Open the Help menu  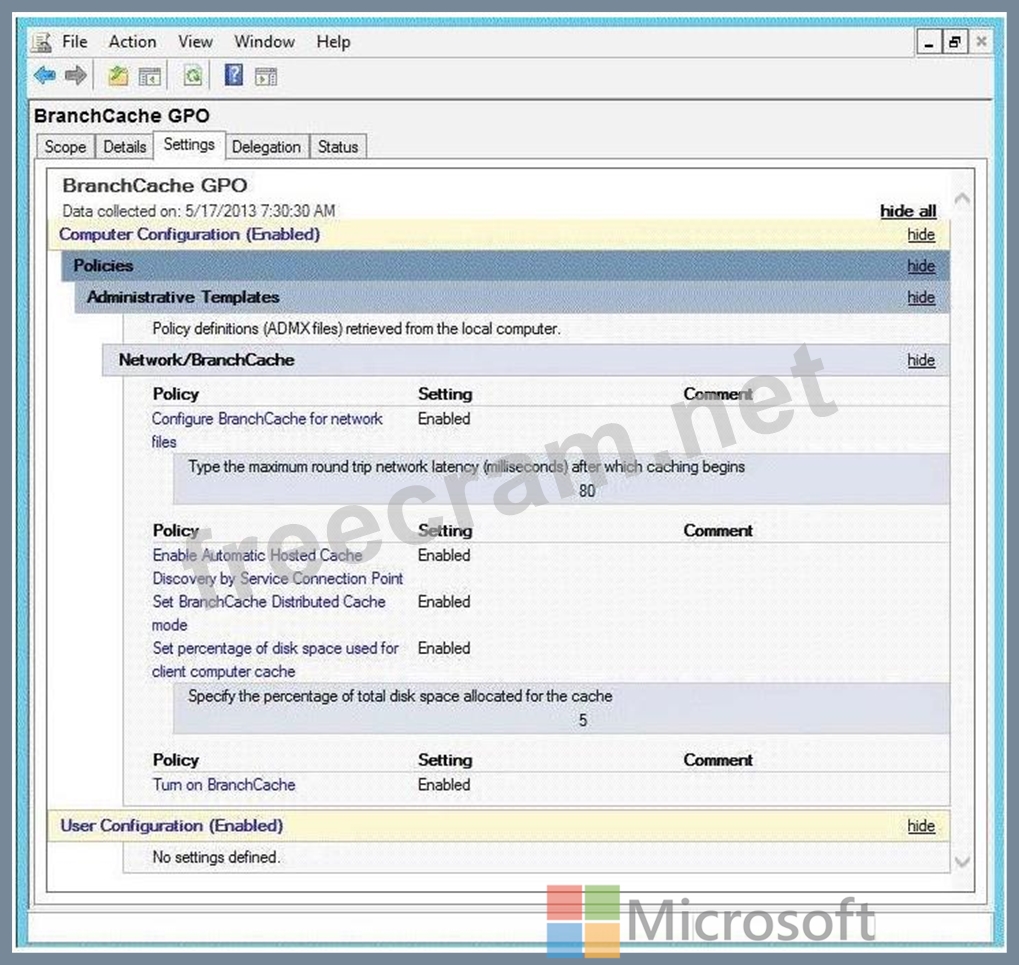click(x=333, y=42)
